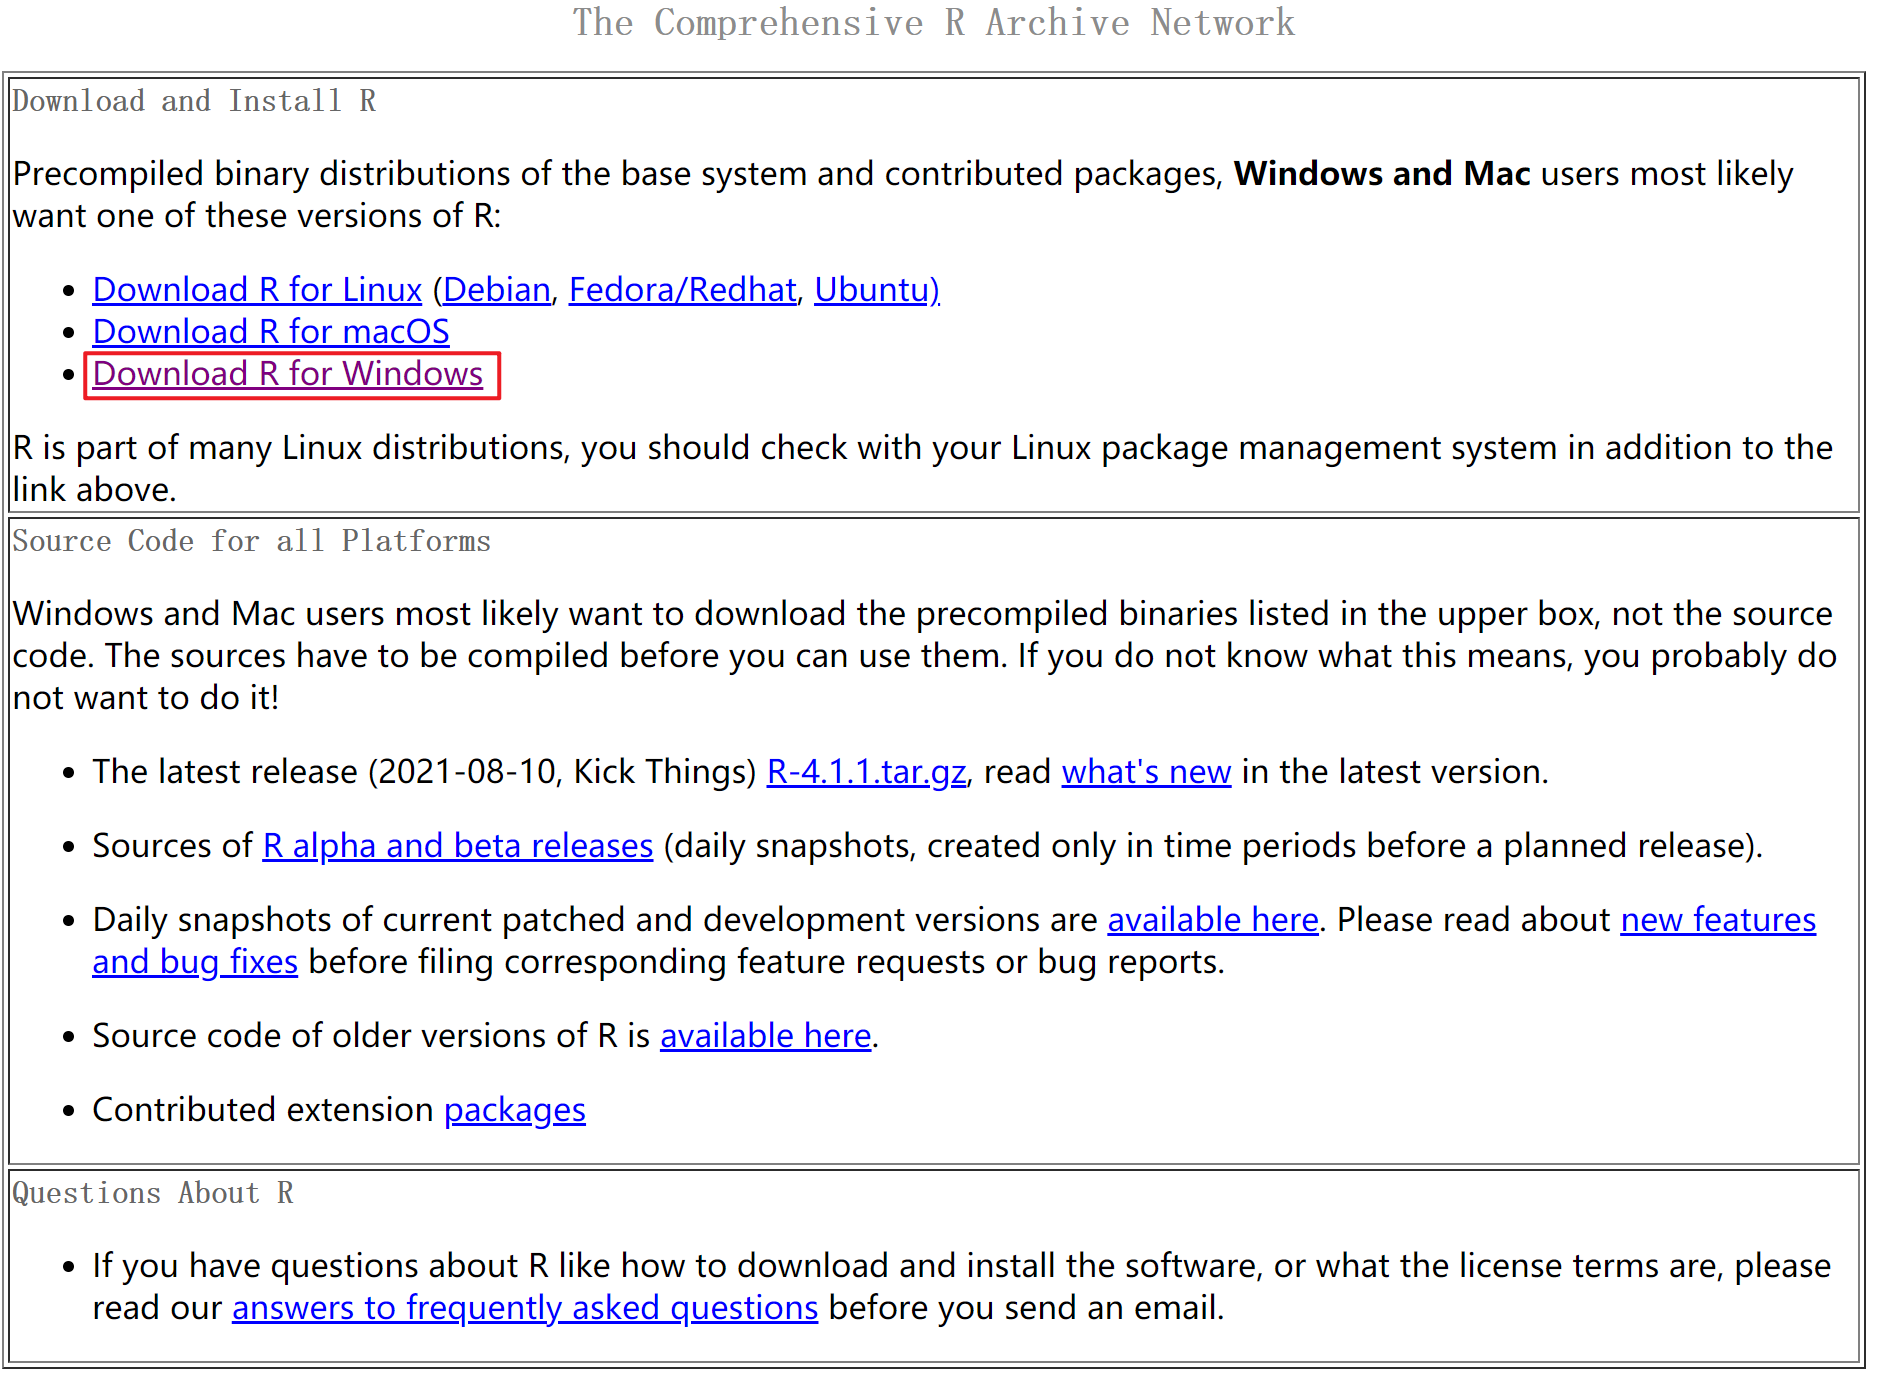
Task: Click the 2021-08-10 Kick Things release text
Action: pyautogui.click(x=562, y=772)
